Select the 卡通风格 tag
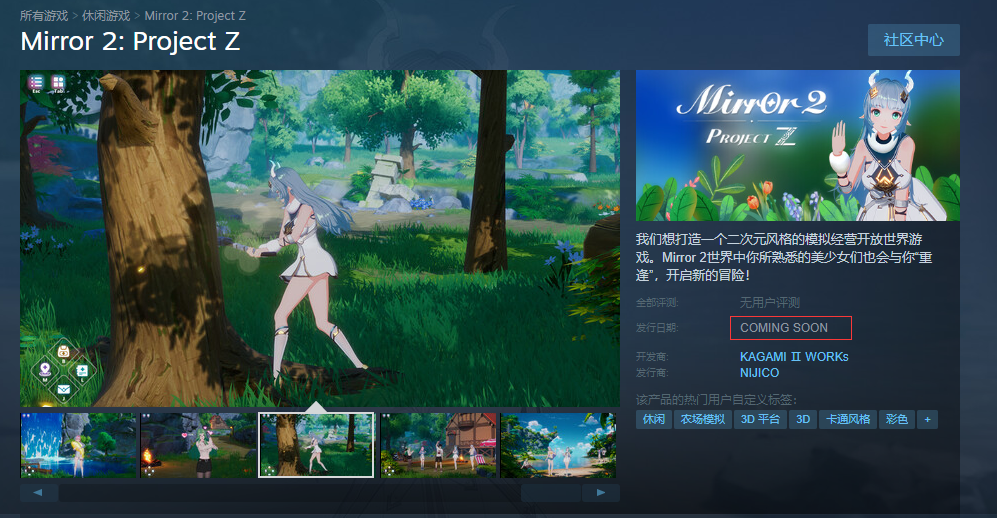The height and width of the screenshot is (518, 997). pyautogui.click(x=848, y=419)
